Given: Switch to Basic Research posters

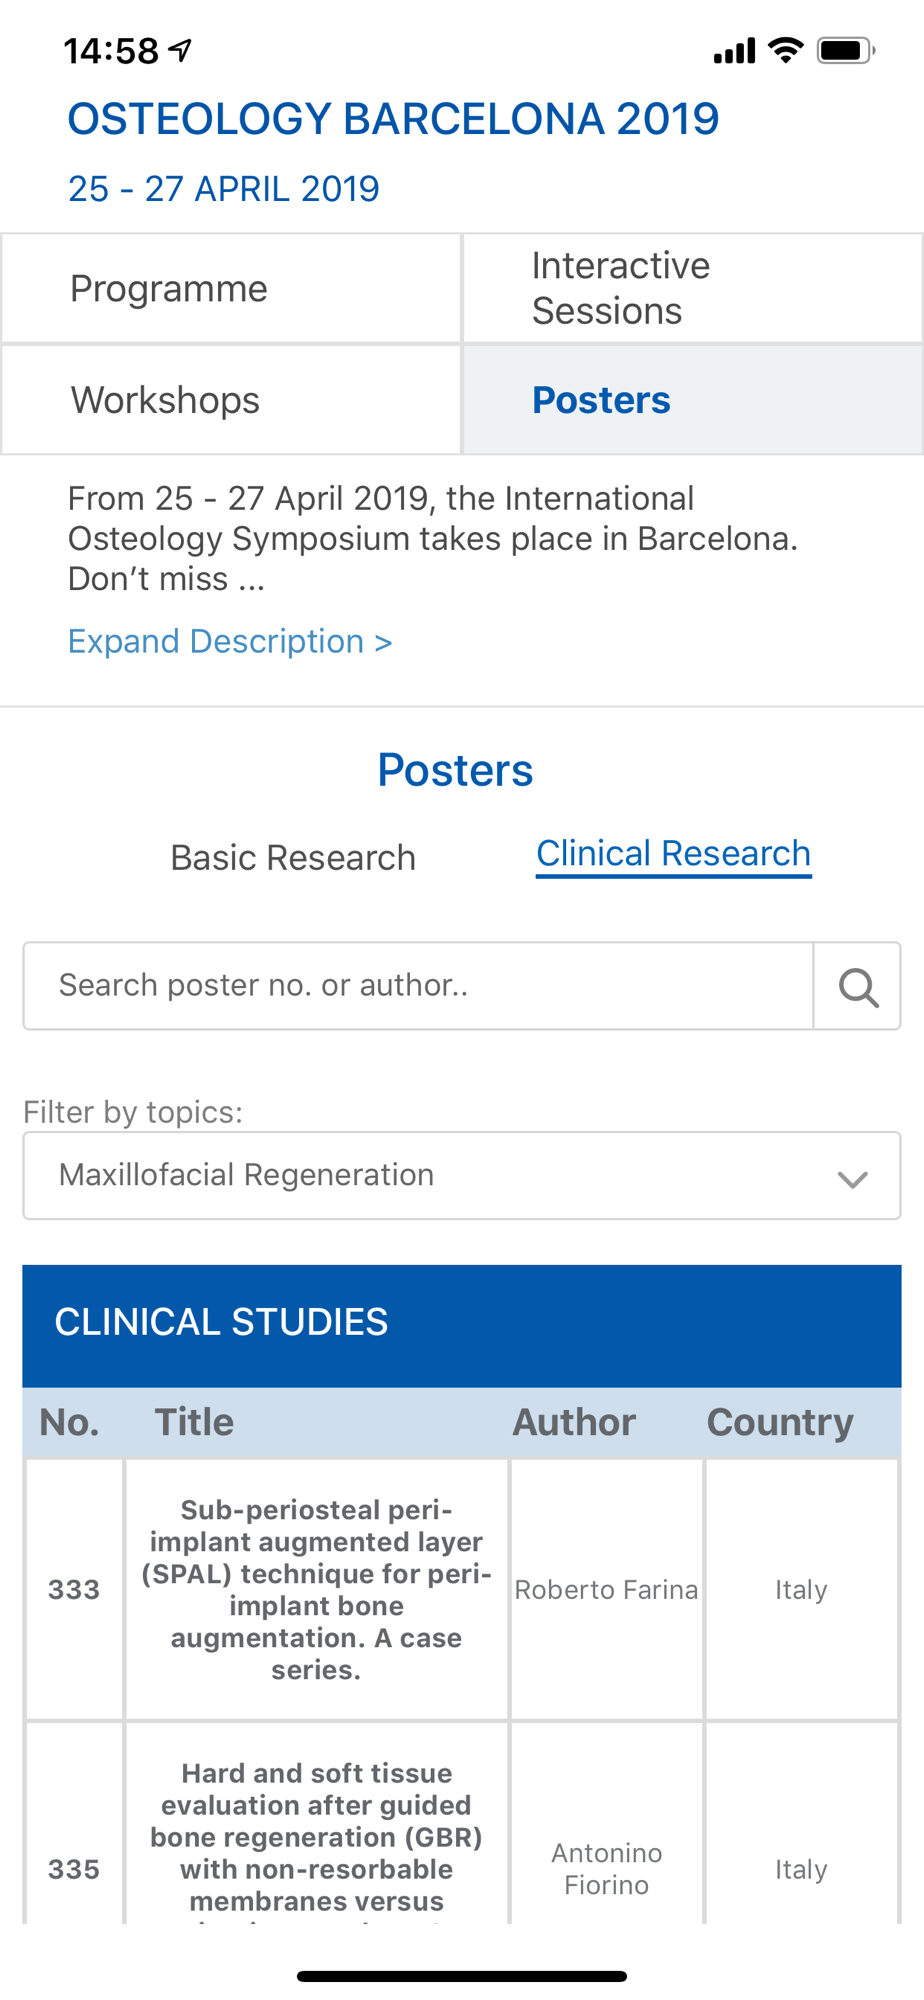Looking at the screenshot, I should tap(293, 858).
